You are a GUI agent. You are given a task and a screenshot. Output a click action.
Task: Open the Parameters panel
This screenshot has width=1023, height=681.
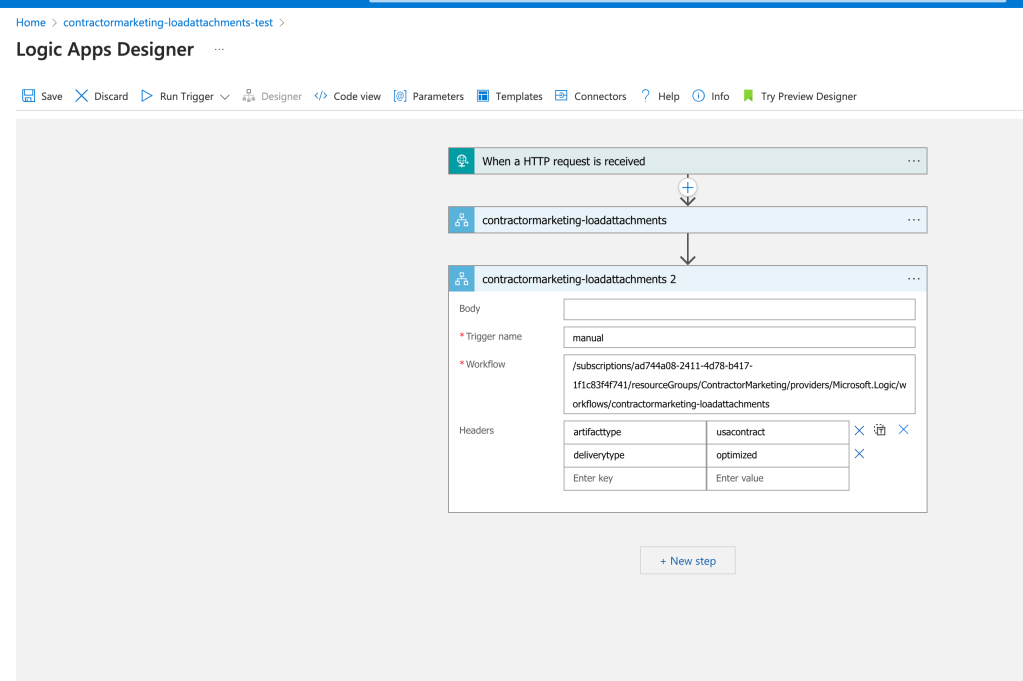tap(438, 97)
